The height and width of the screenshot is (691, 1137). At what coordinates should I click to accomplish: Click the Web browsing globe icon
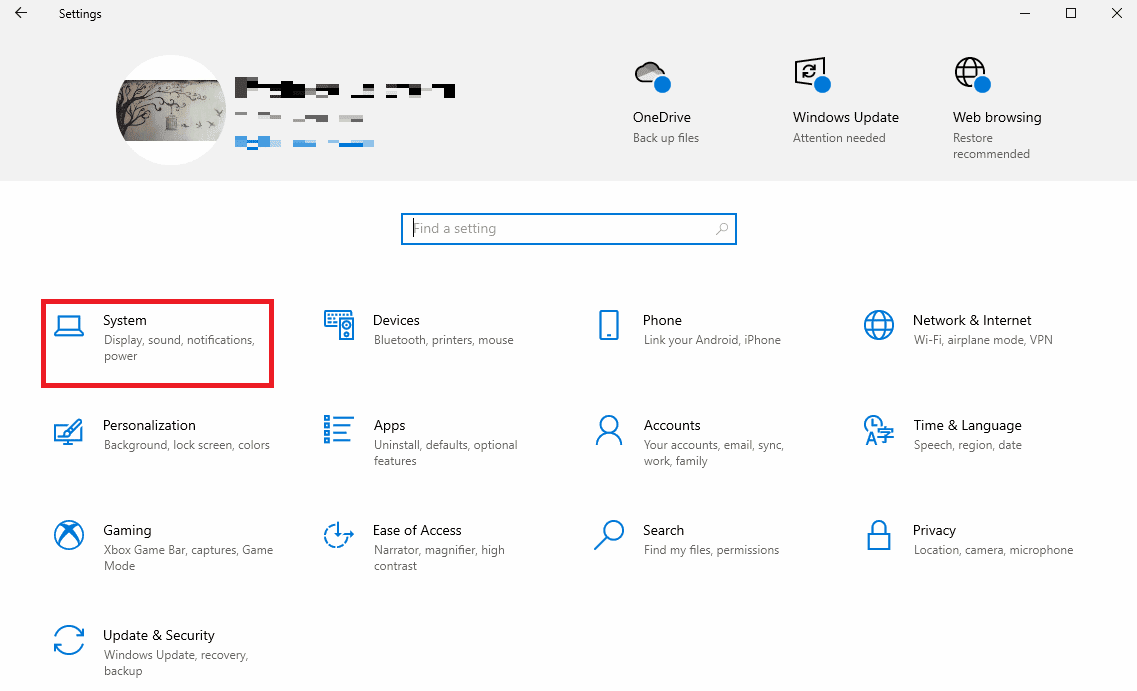click(972, 75)
